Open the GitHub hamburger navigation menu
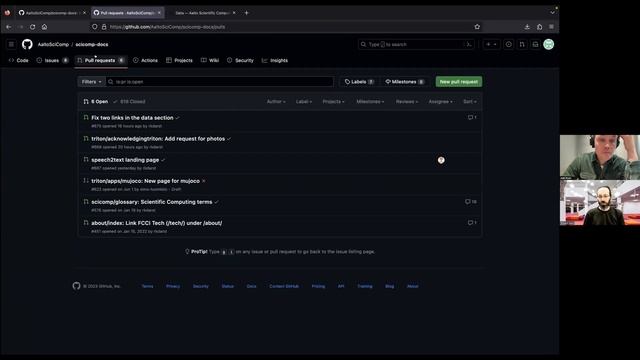The image size is (640, 360). click(x=11, y=44)
